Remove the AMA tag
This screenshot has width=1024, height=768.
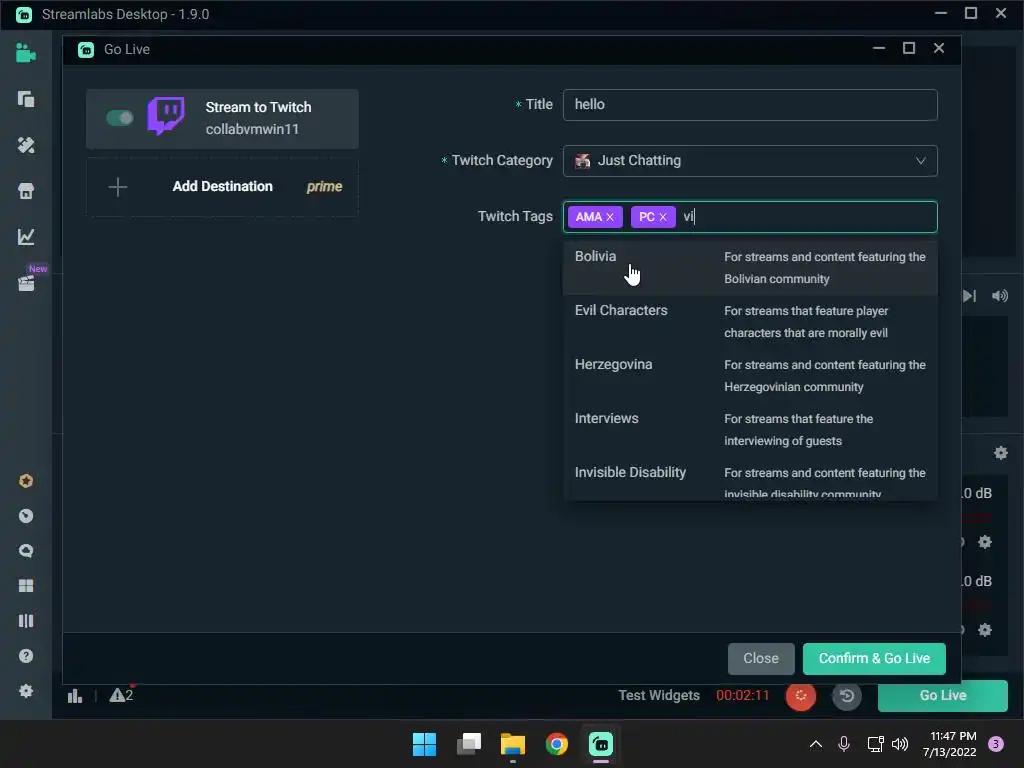point(610,217)
